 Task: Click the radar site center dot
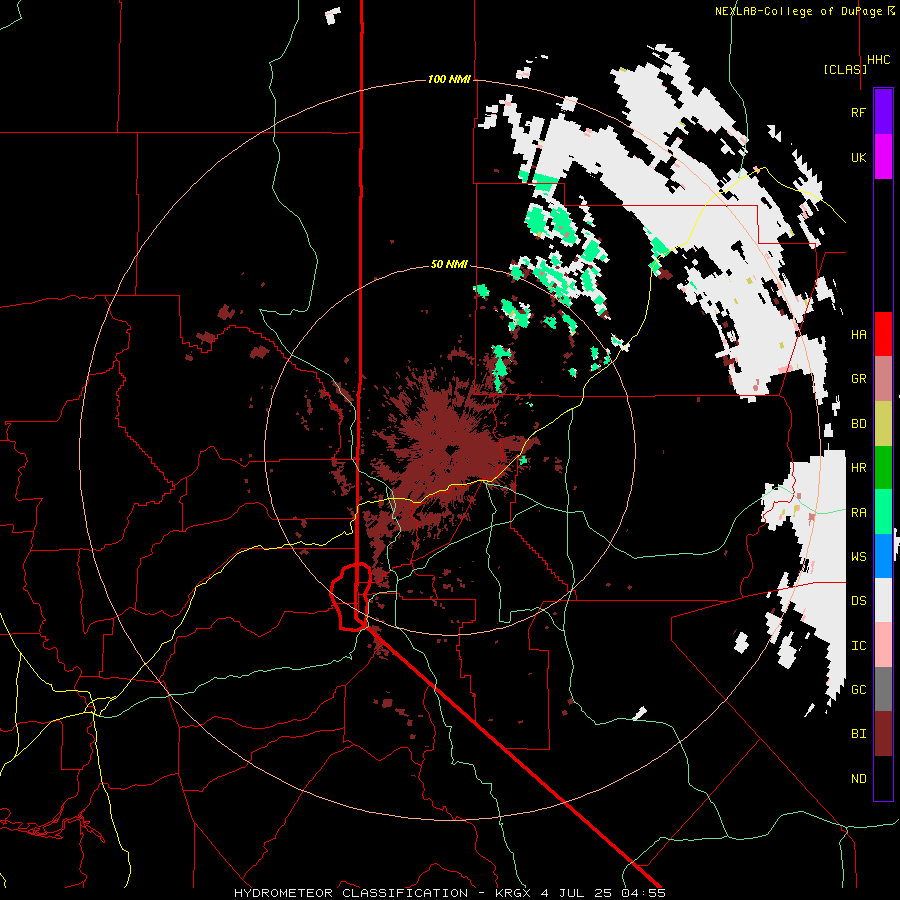[x=449, y=451]
